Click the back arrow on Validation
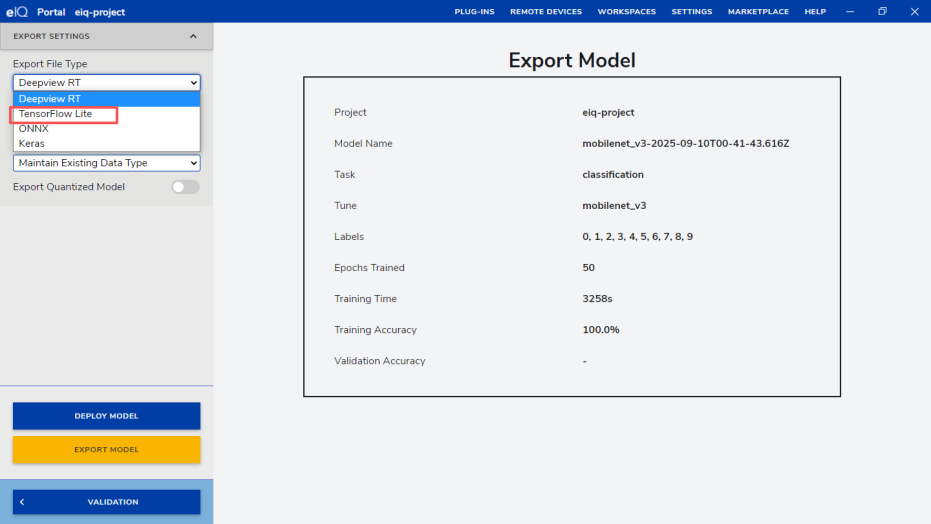931x524 pixels. pyautogui.click(x=22, y=502)
